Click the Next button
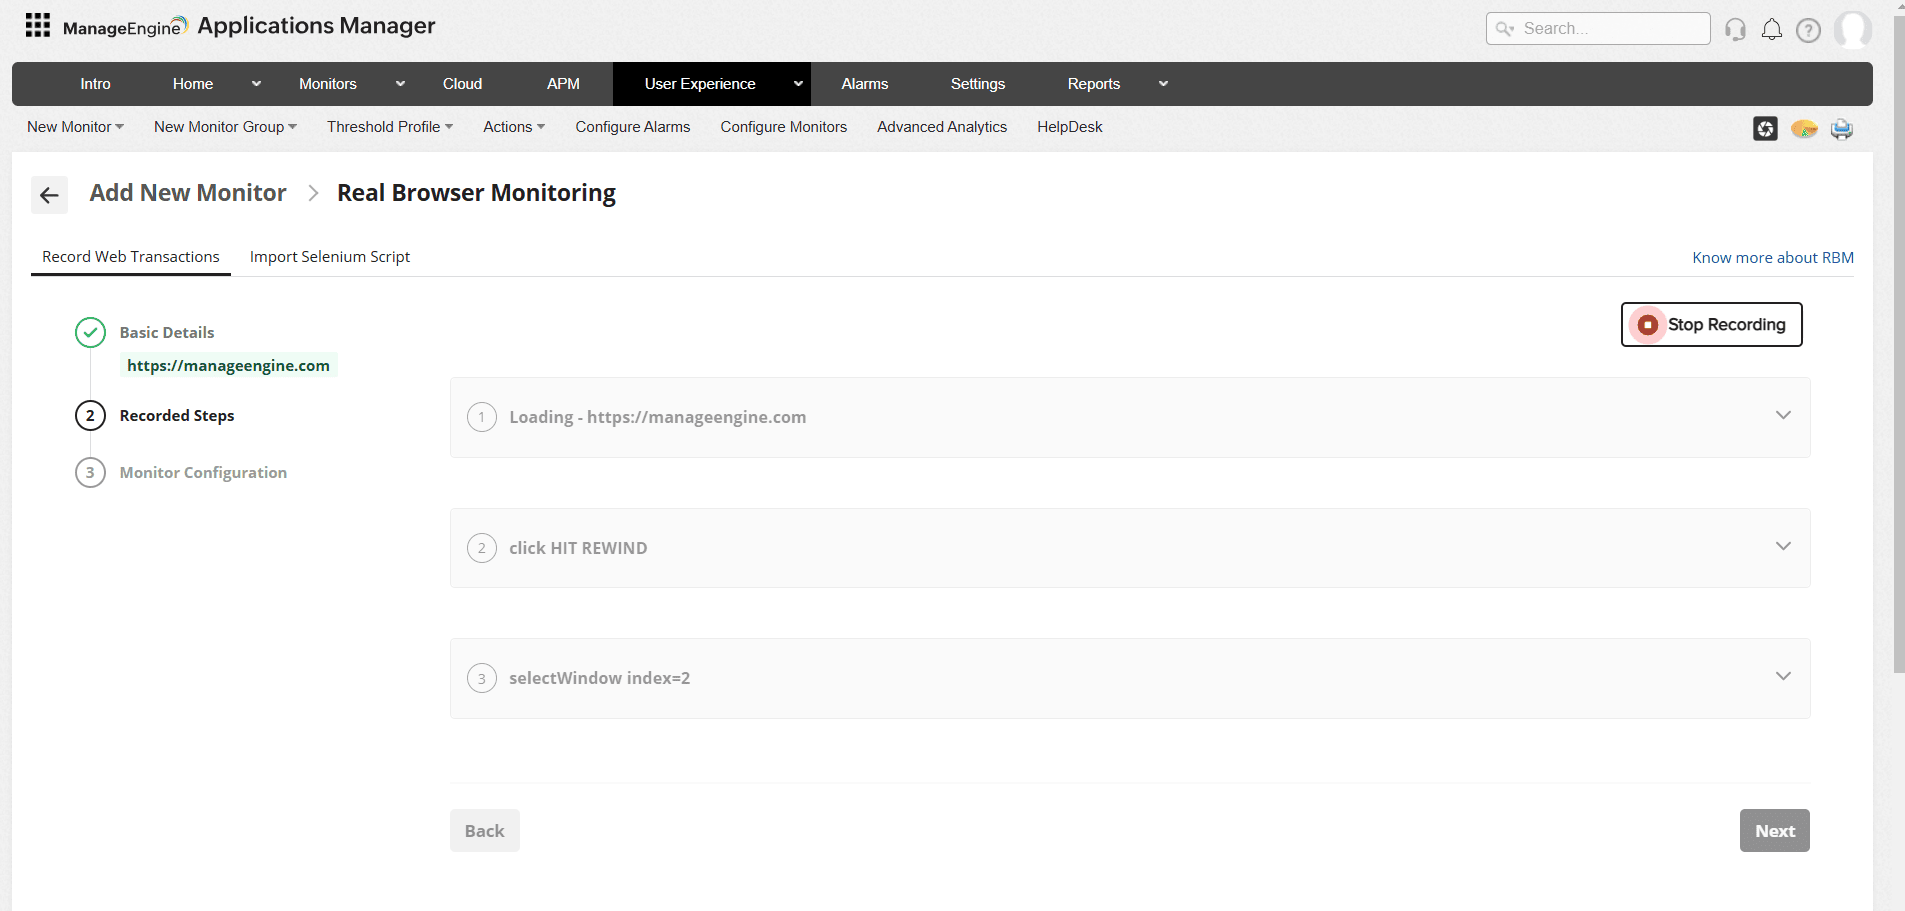 [1775, 831]
